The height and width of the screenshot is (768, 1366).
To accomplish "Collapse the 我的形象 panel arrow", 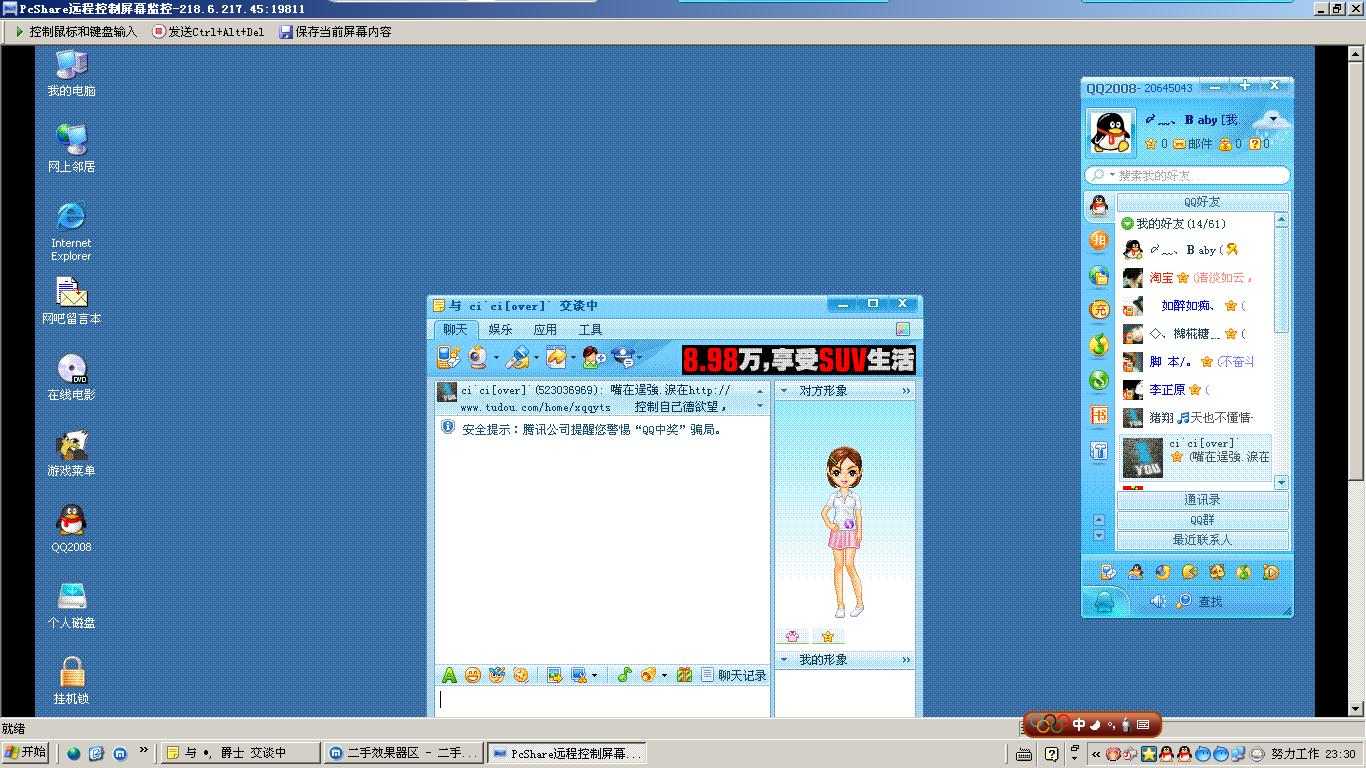I will pos(784,660).
